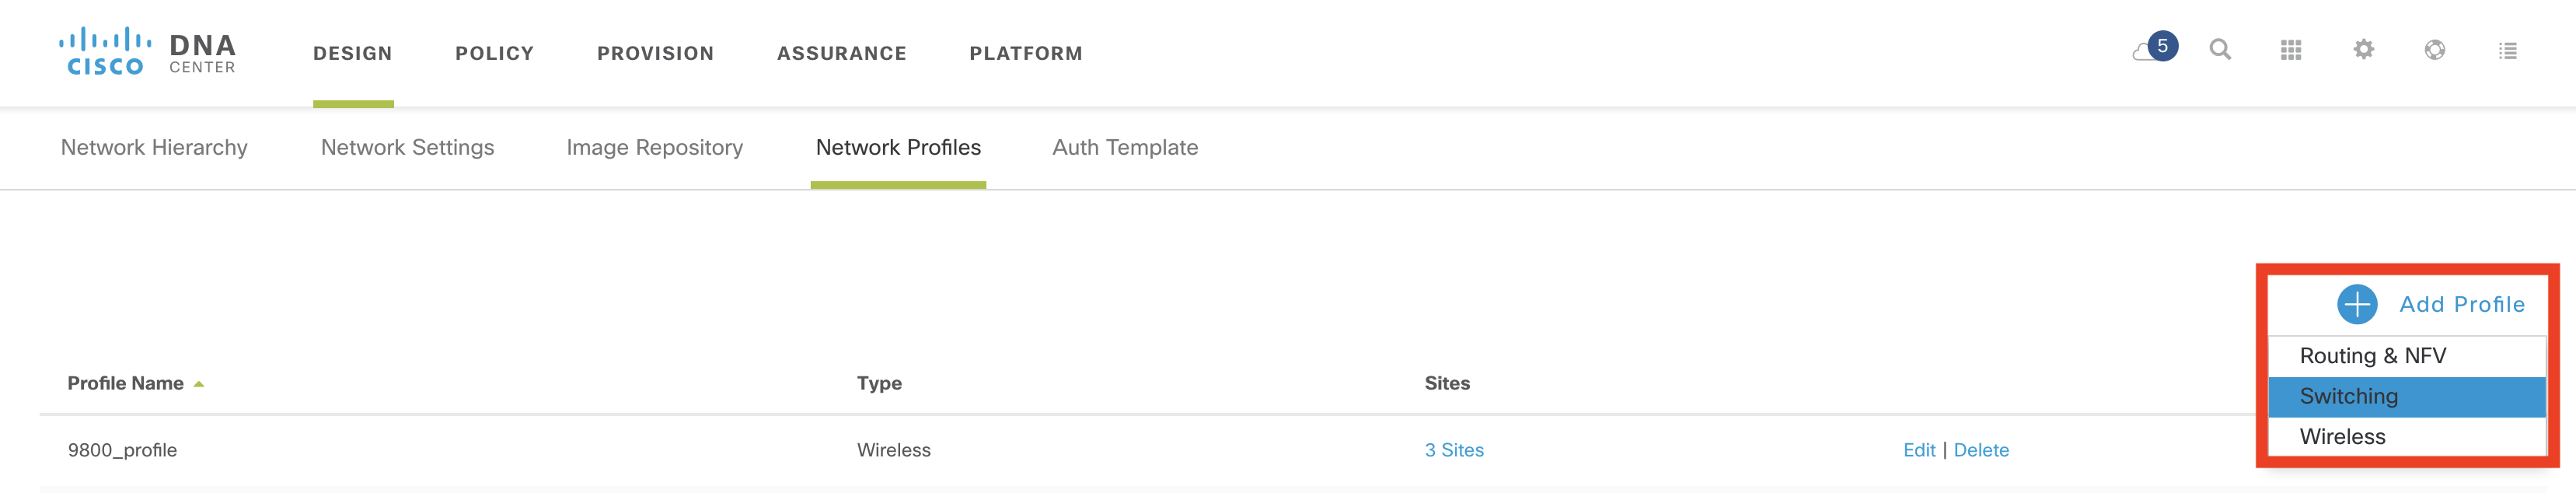The image size is (2576, 493).
Task: Open the settings gear icon
Action: [2363, 50]
